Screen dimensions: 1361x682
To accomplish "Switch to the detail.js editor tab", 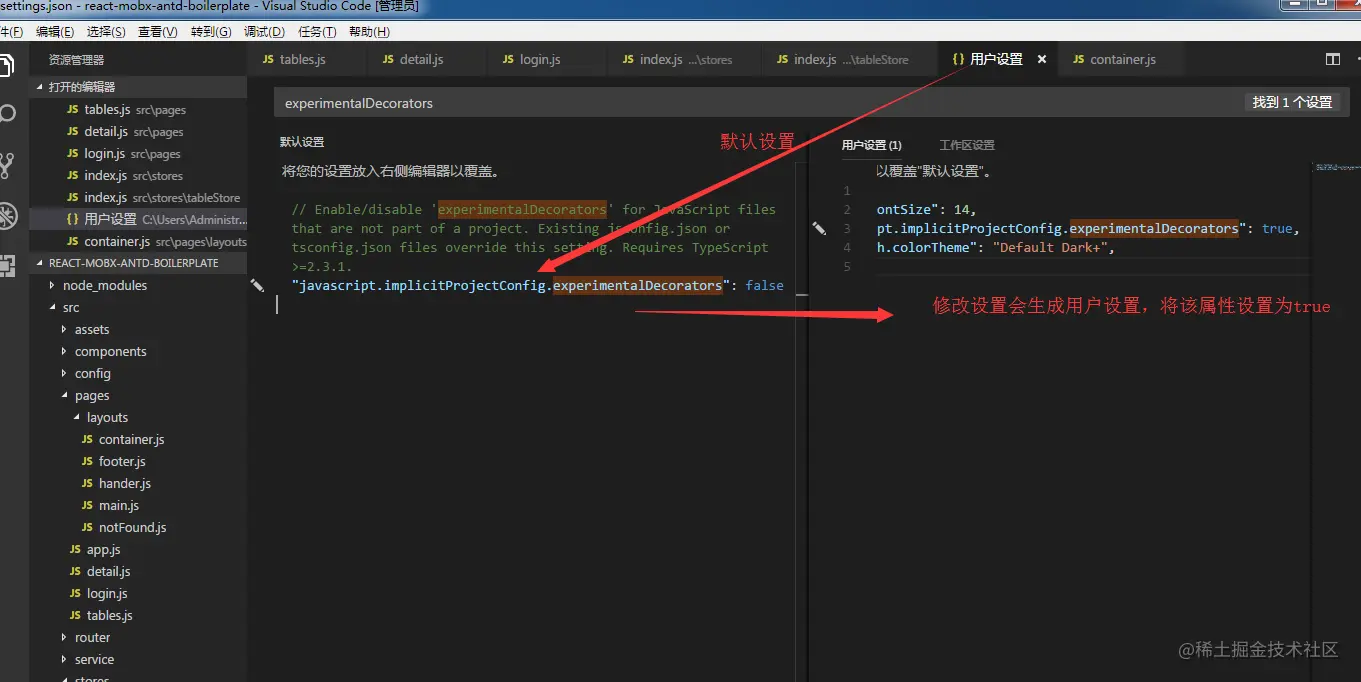I will tap(426, 60).
